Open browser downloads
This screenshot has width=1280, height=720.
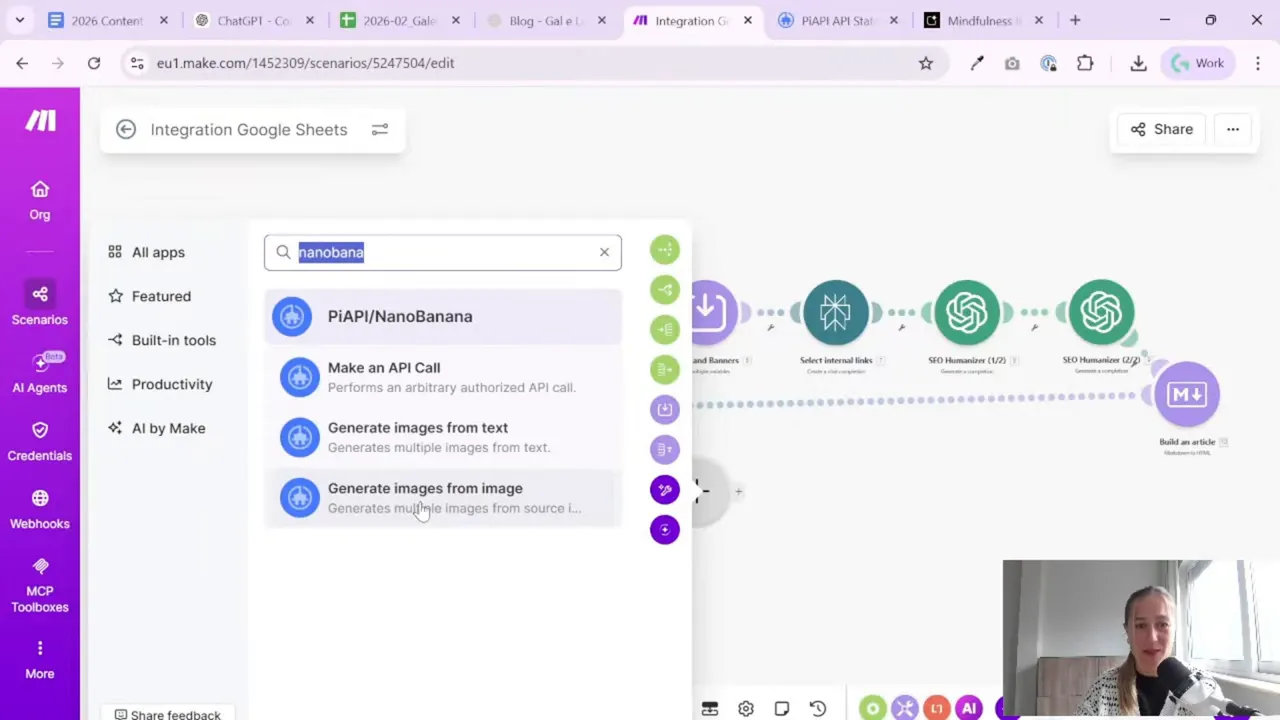pyautogui.click(x=1138, y=63)
